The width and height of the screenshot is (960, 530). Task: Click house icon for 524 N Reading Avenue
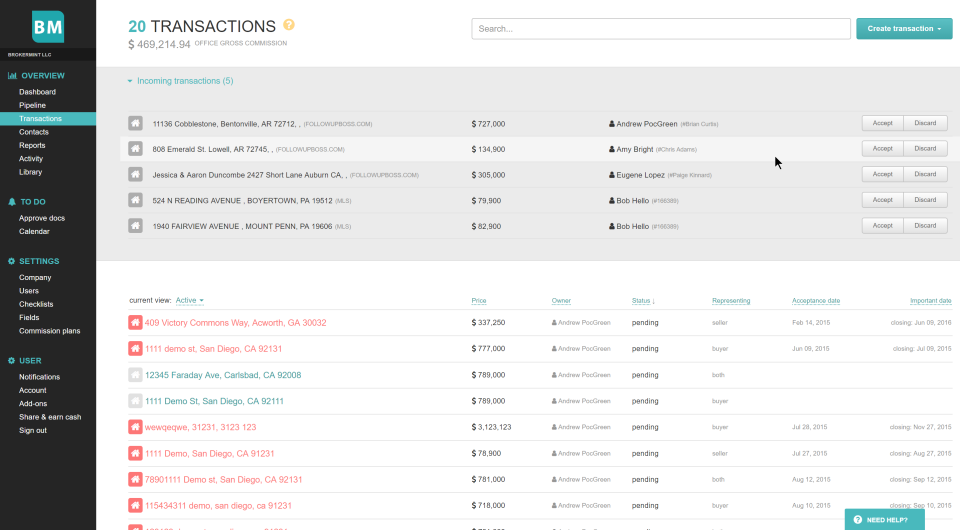[x=135, y=200]
